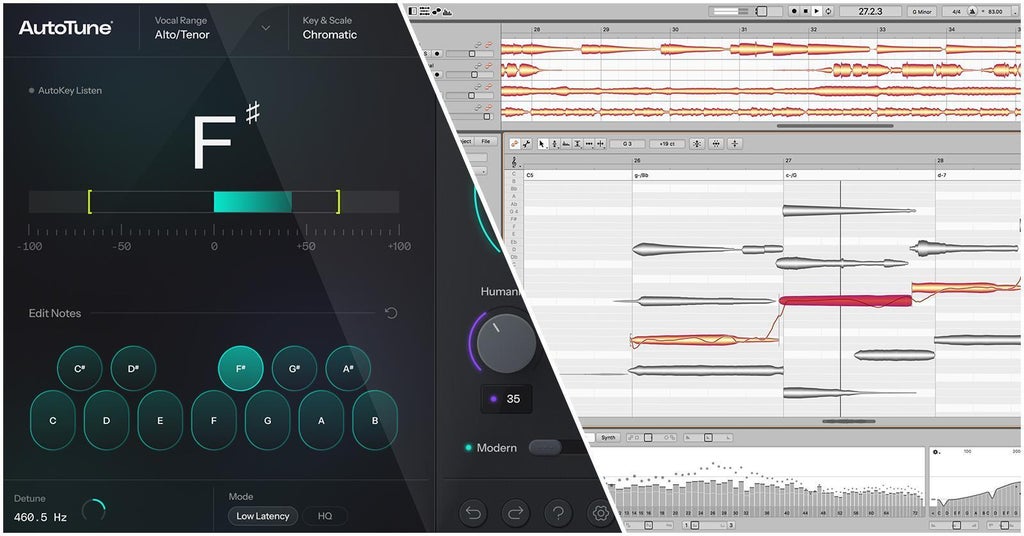Open Melodyne quantize time macro
This screenshot has width=1024, height=536.
tap(716, 144)
